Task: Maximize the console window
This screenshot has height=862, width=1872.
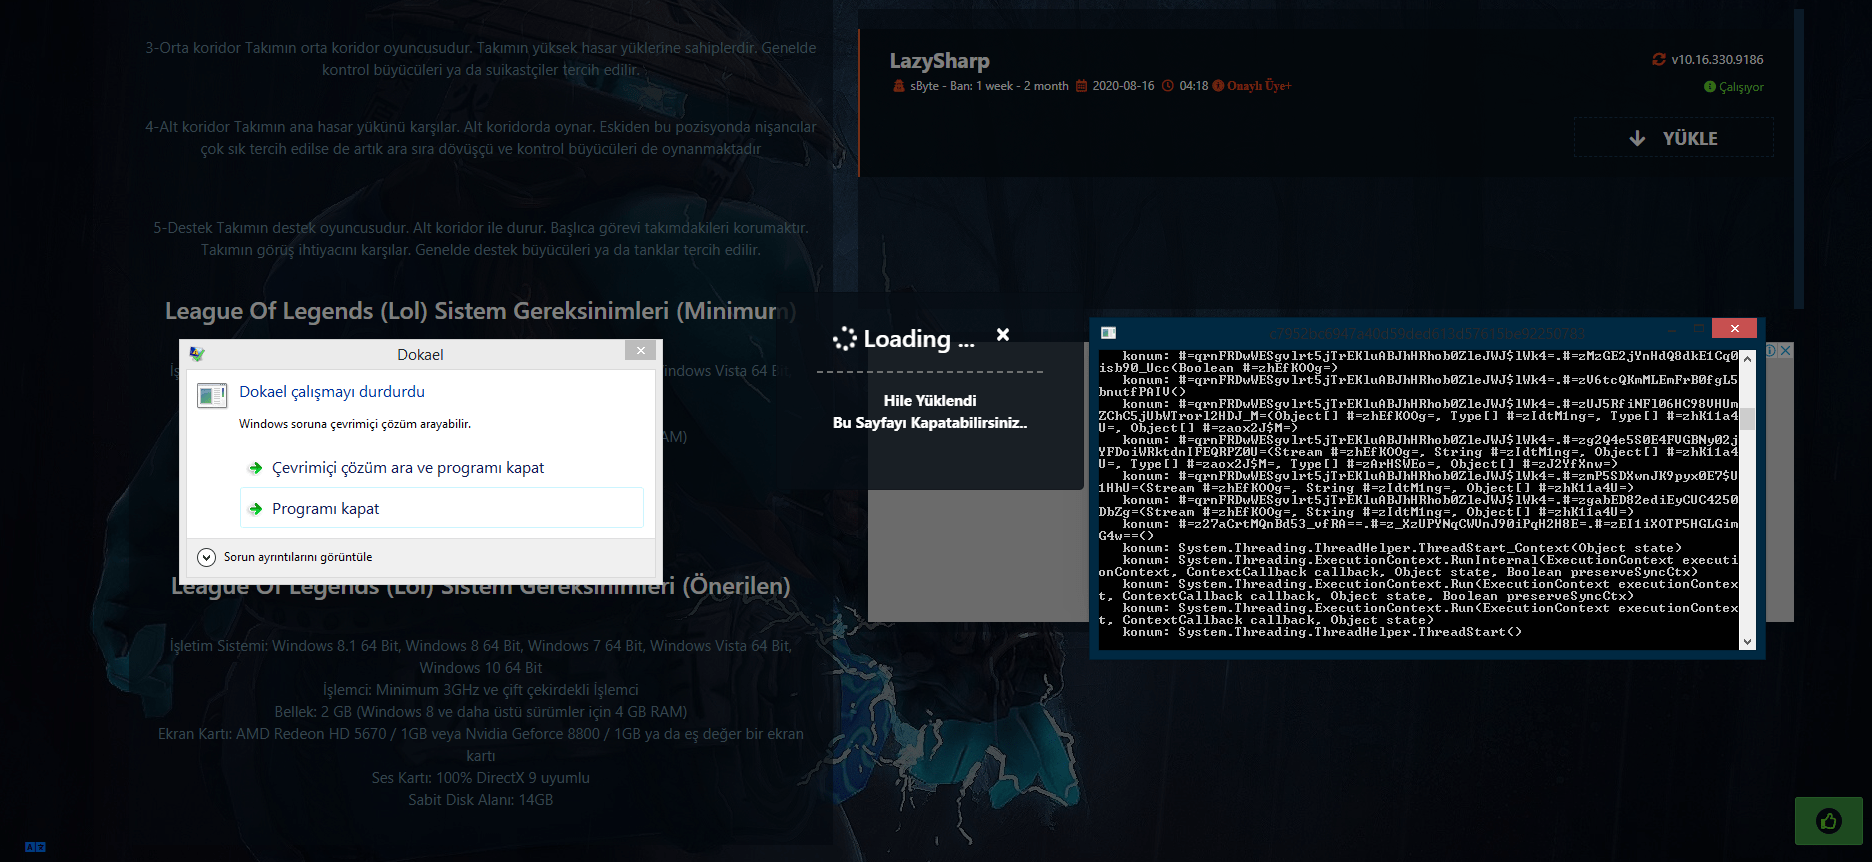Action: click(x=1698, y=329)
